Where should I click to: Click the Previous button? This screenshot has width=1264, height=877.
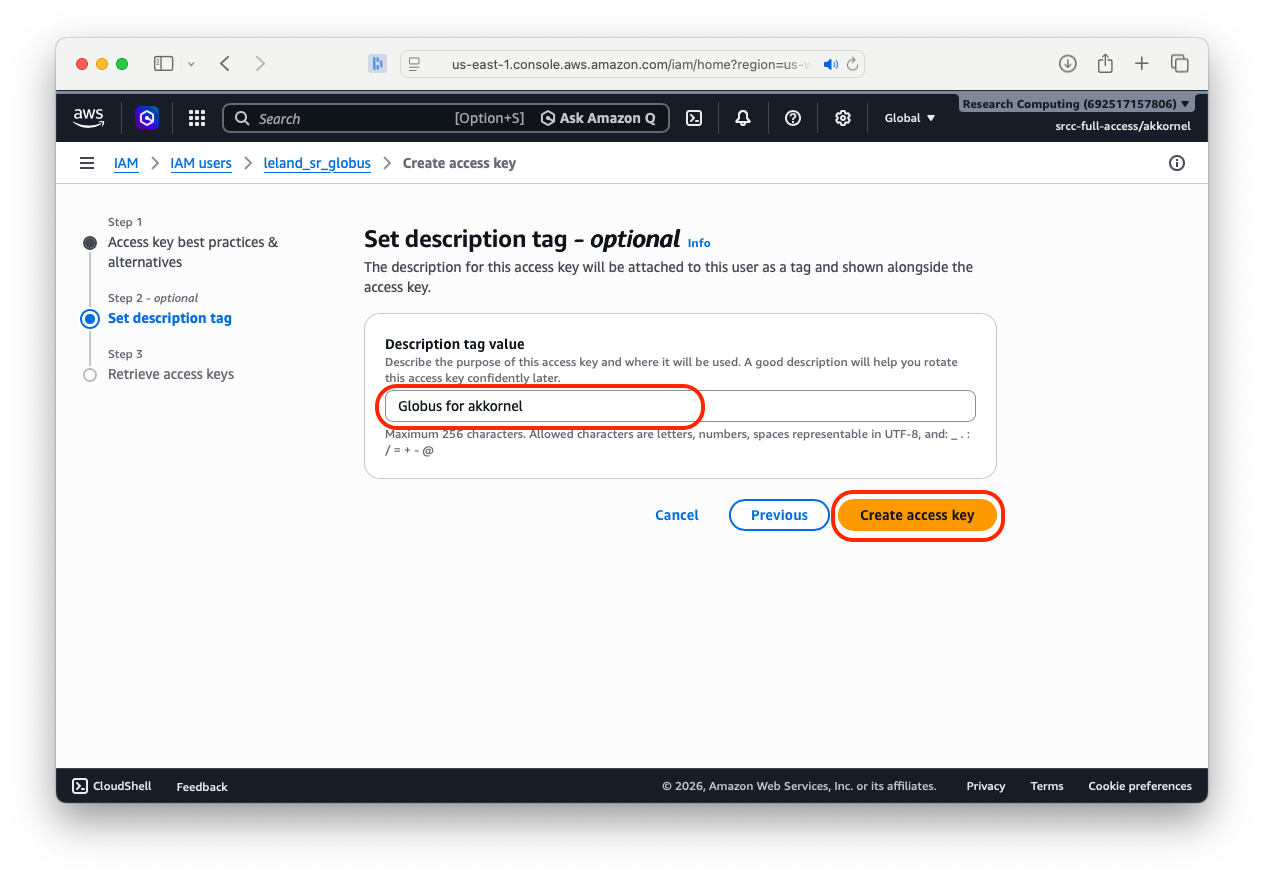click(x=779, y=515)
